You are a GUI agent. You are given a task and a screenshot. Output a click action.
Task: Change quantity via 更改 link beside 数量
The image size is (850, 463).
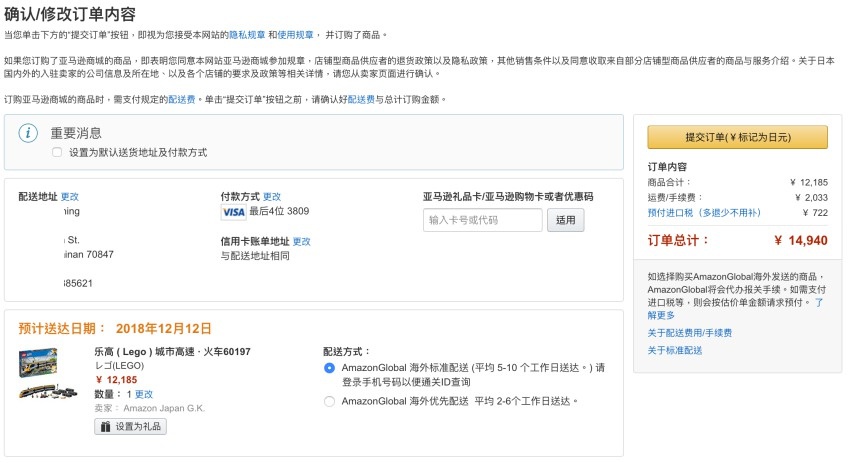(144, 394)
